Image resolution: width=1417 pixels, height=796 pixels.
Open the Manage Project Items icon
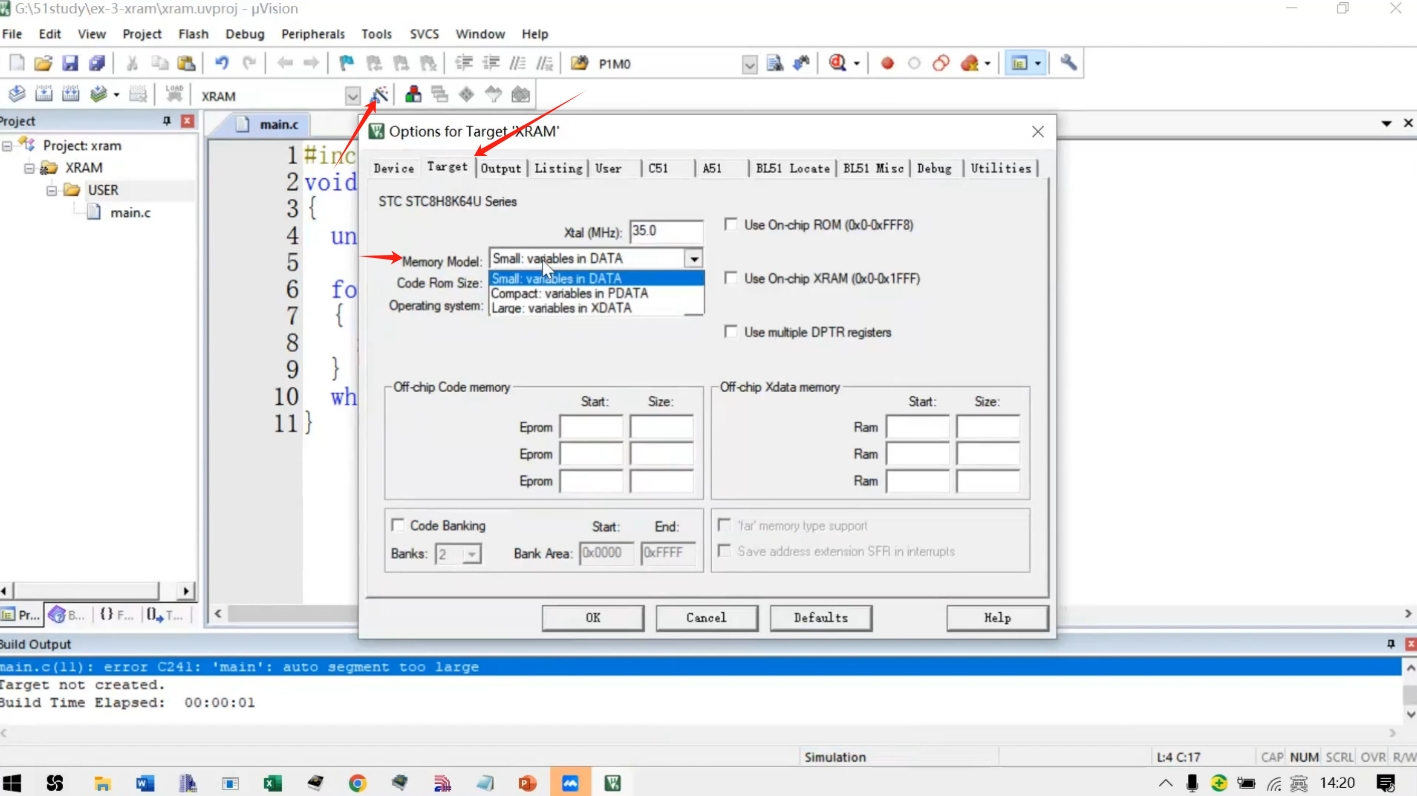point(413,95)
